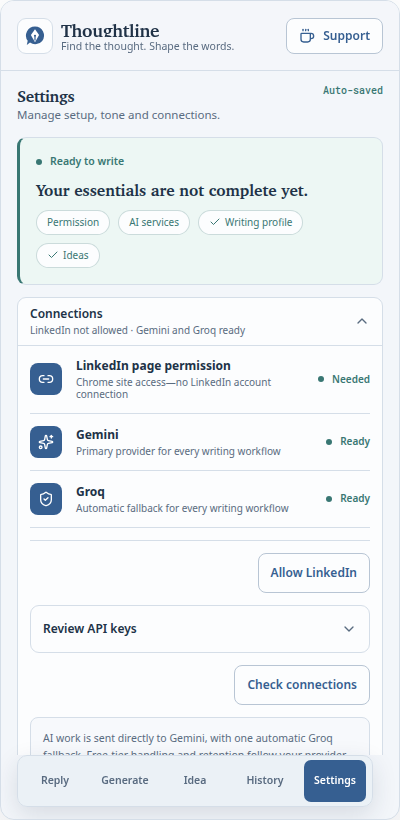Click 'Manage setup, tone and connections.' text
Viewport: 400px width, 820px height.
(119, 115)
